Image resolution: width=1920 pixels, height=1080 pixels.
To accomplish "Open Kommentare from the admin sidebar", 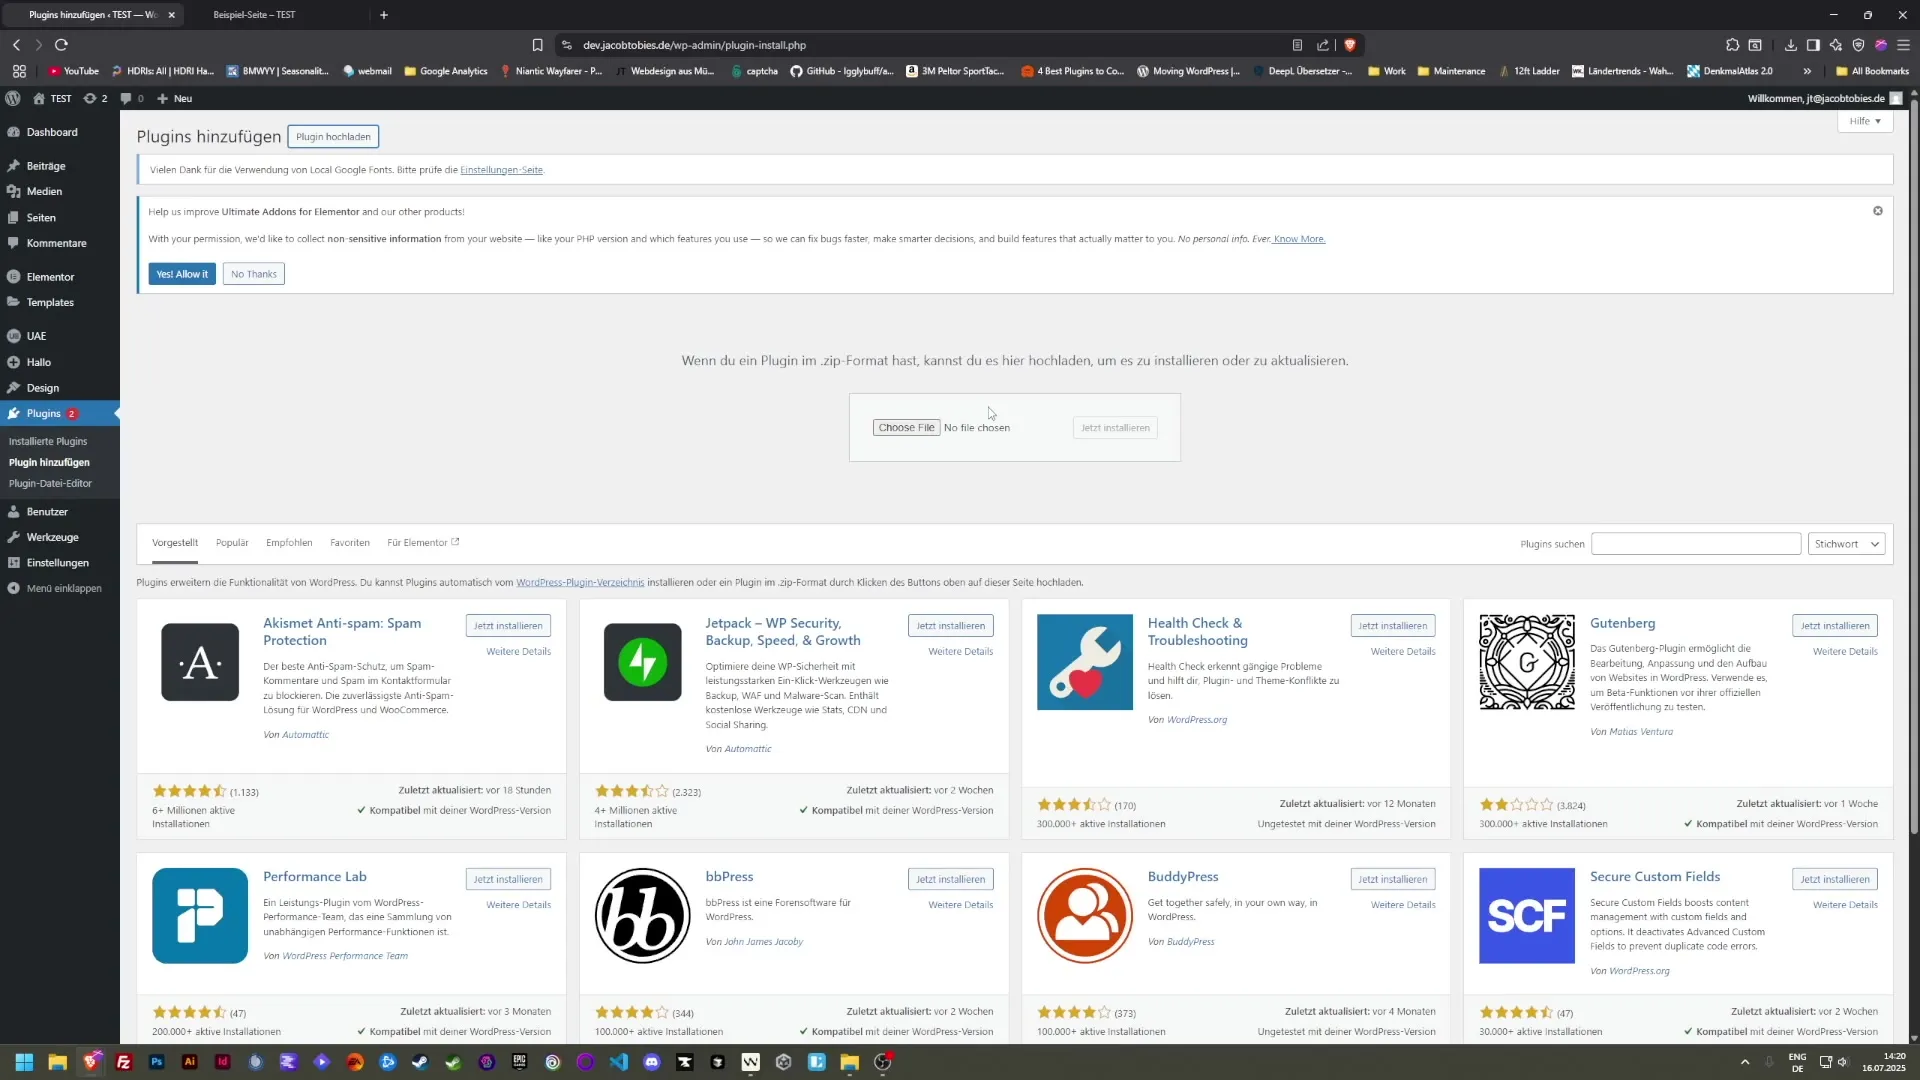I will [55, 243].
